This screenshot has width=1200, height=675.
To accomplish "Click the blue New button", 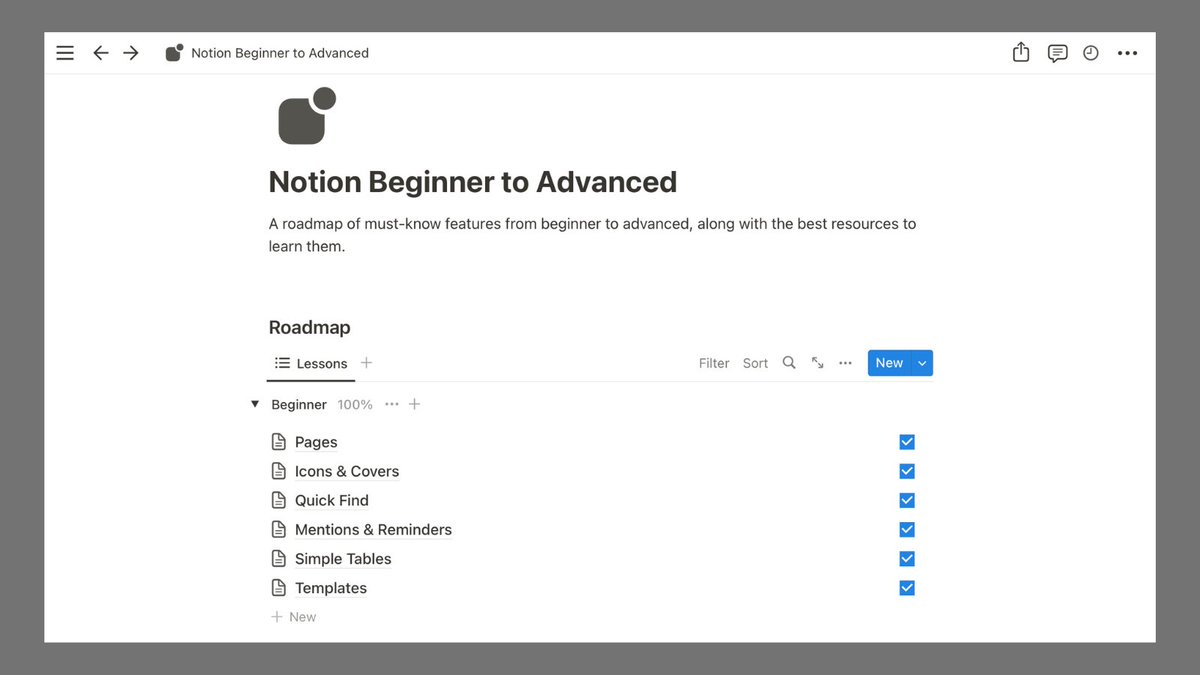I will (889, 363).
